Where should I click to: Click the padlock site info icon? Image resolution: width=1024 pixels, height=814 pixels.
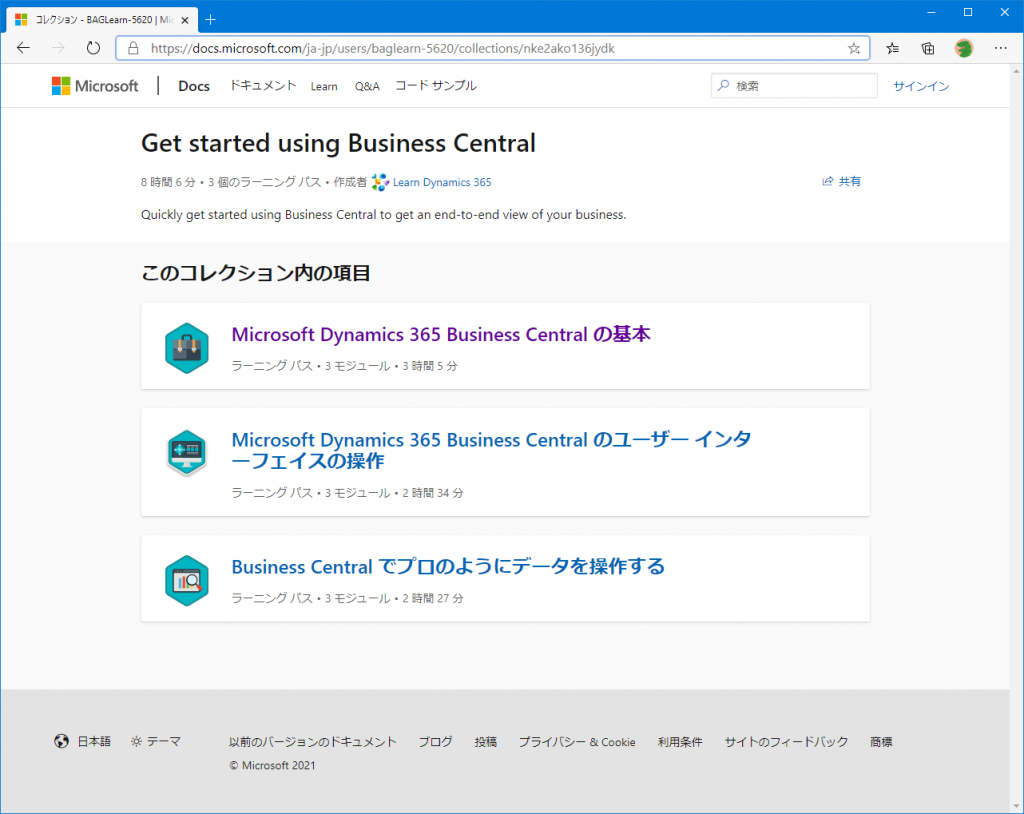pyautogui.click(x=133, y=48)
